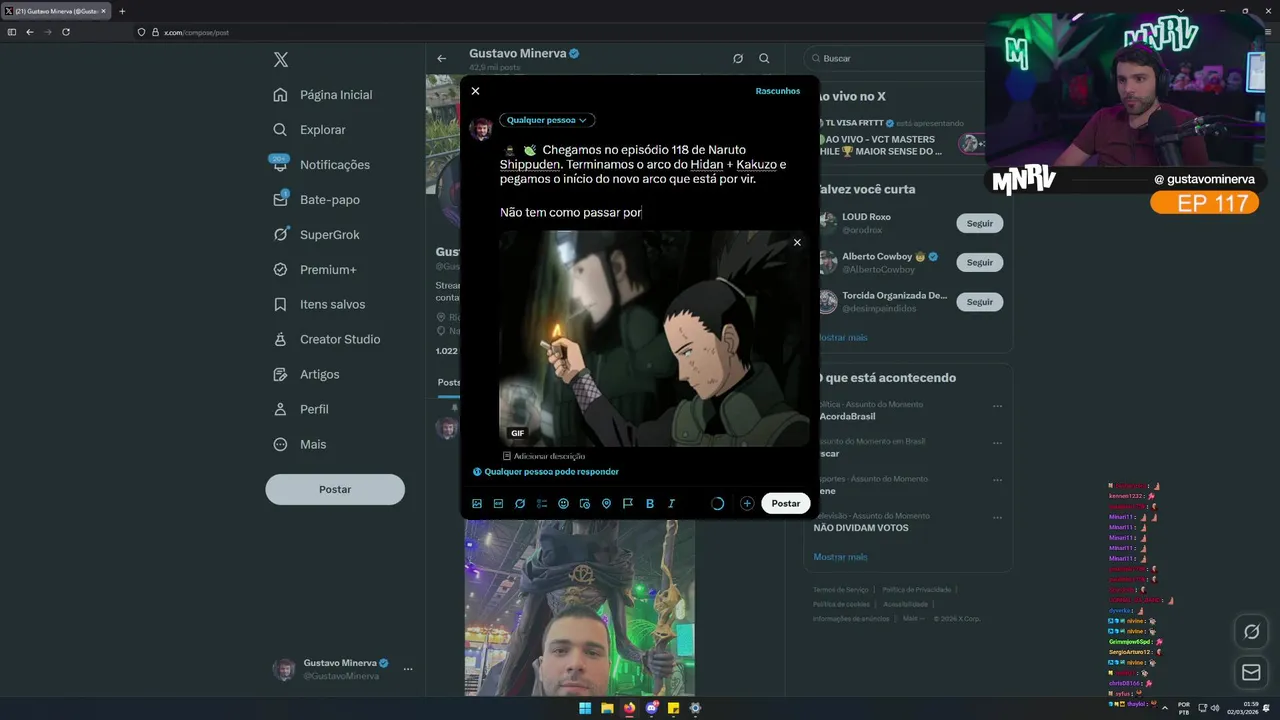Tag a location on the post
Viewport: 1280px width, 720px height.
[x=606, y=504]
